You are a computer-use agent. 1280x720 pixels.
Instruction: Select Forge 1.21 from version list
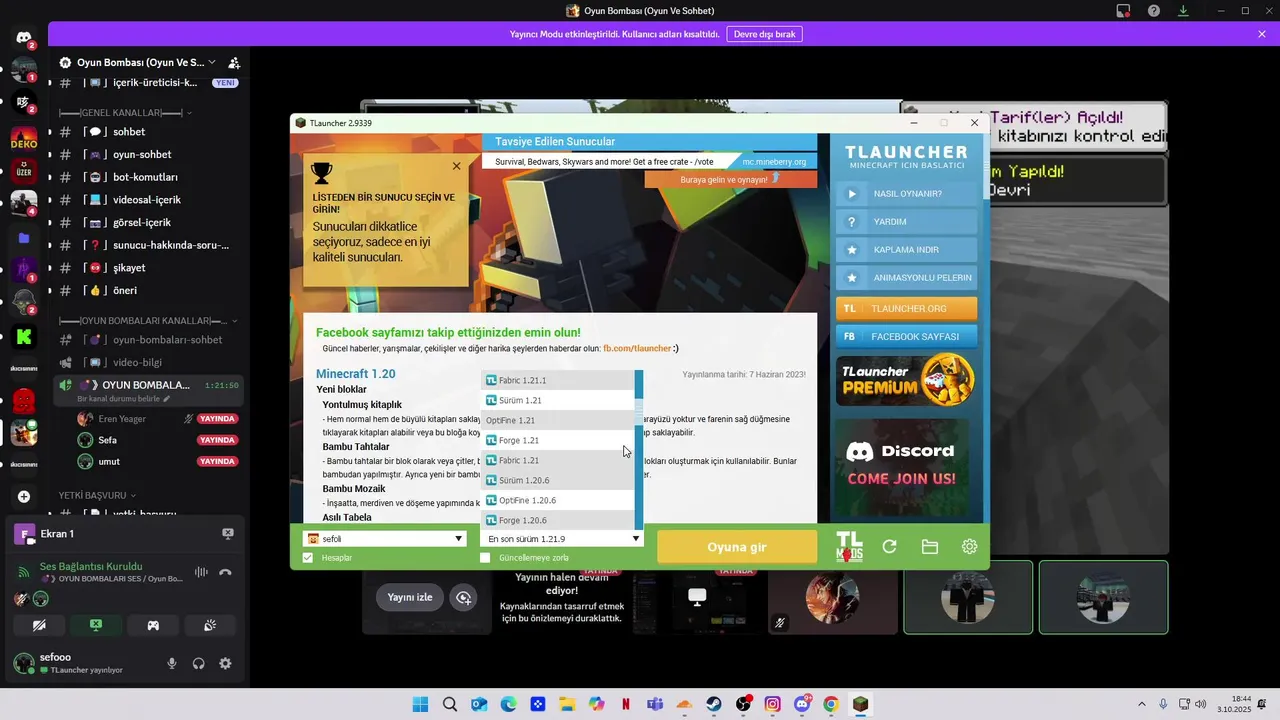point(558,440)
